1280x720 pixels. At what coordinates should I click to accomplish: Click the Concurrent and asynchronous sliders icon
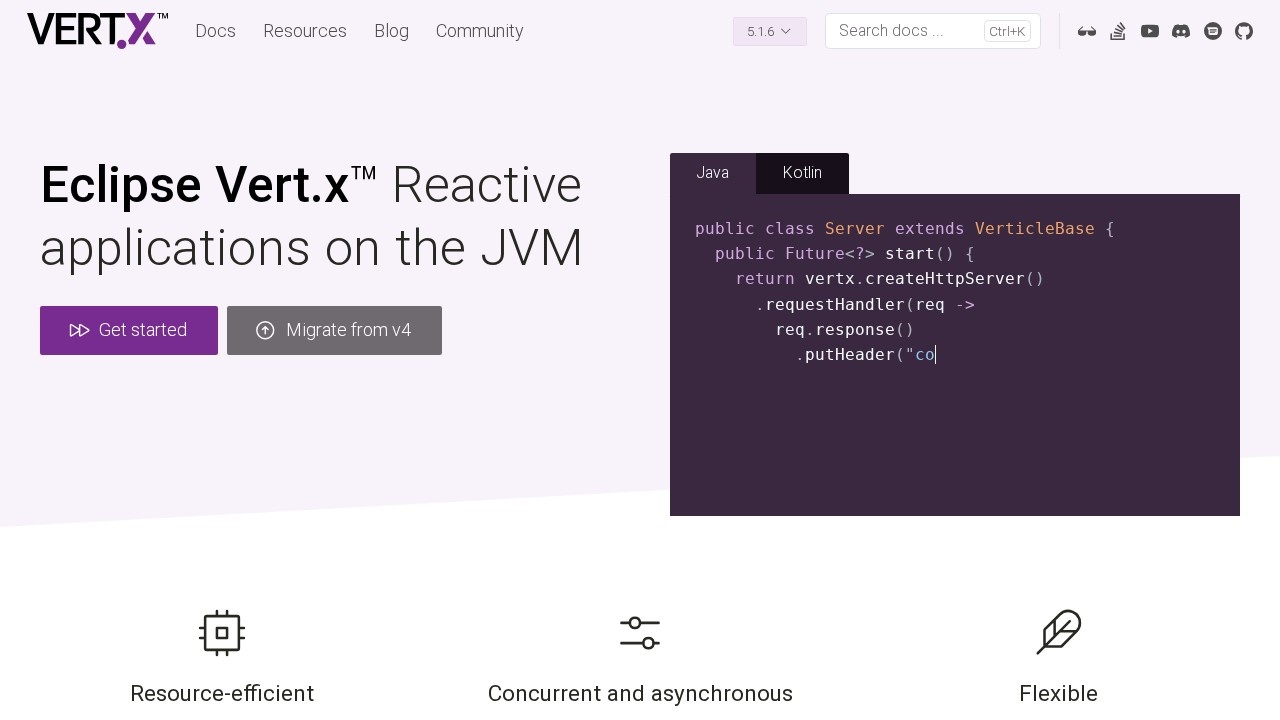(640, 633)
